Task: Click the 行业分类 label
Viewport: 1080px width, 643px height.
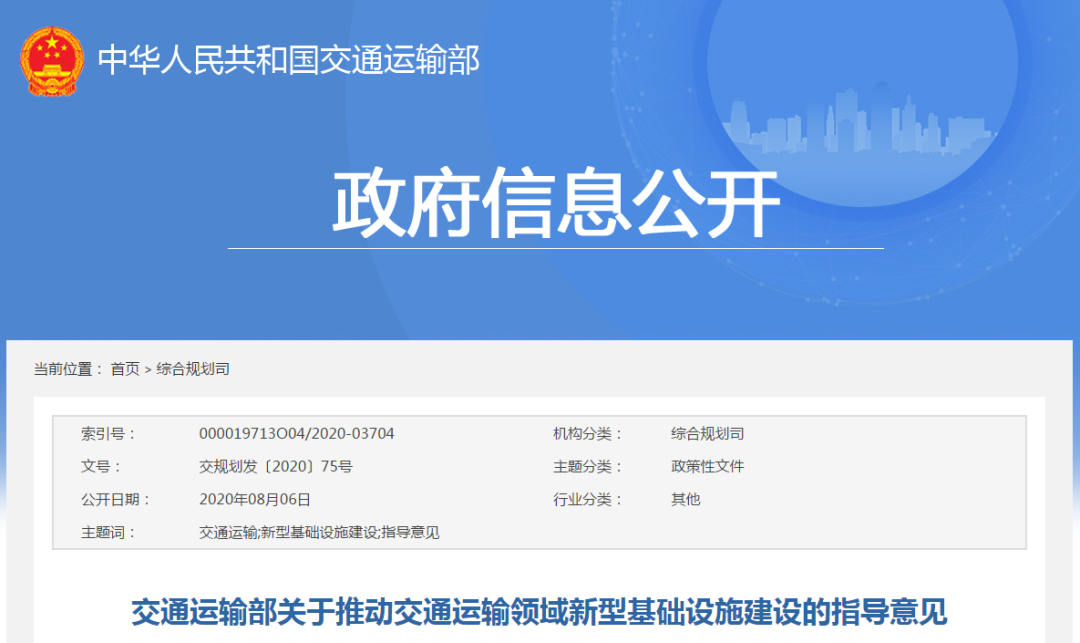Action: 588,499
